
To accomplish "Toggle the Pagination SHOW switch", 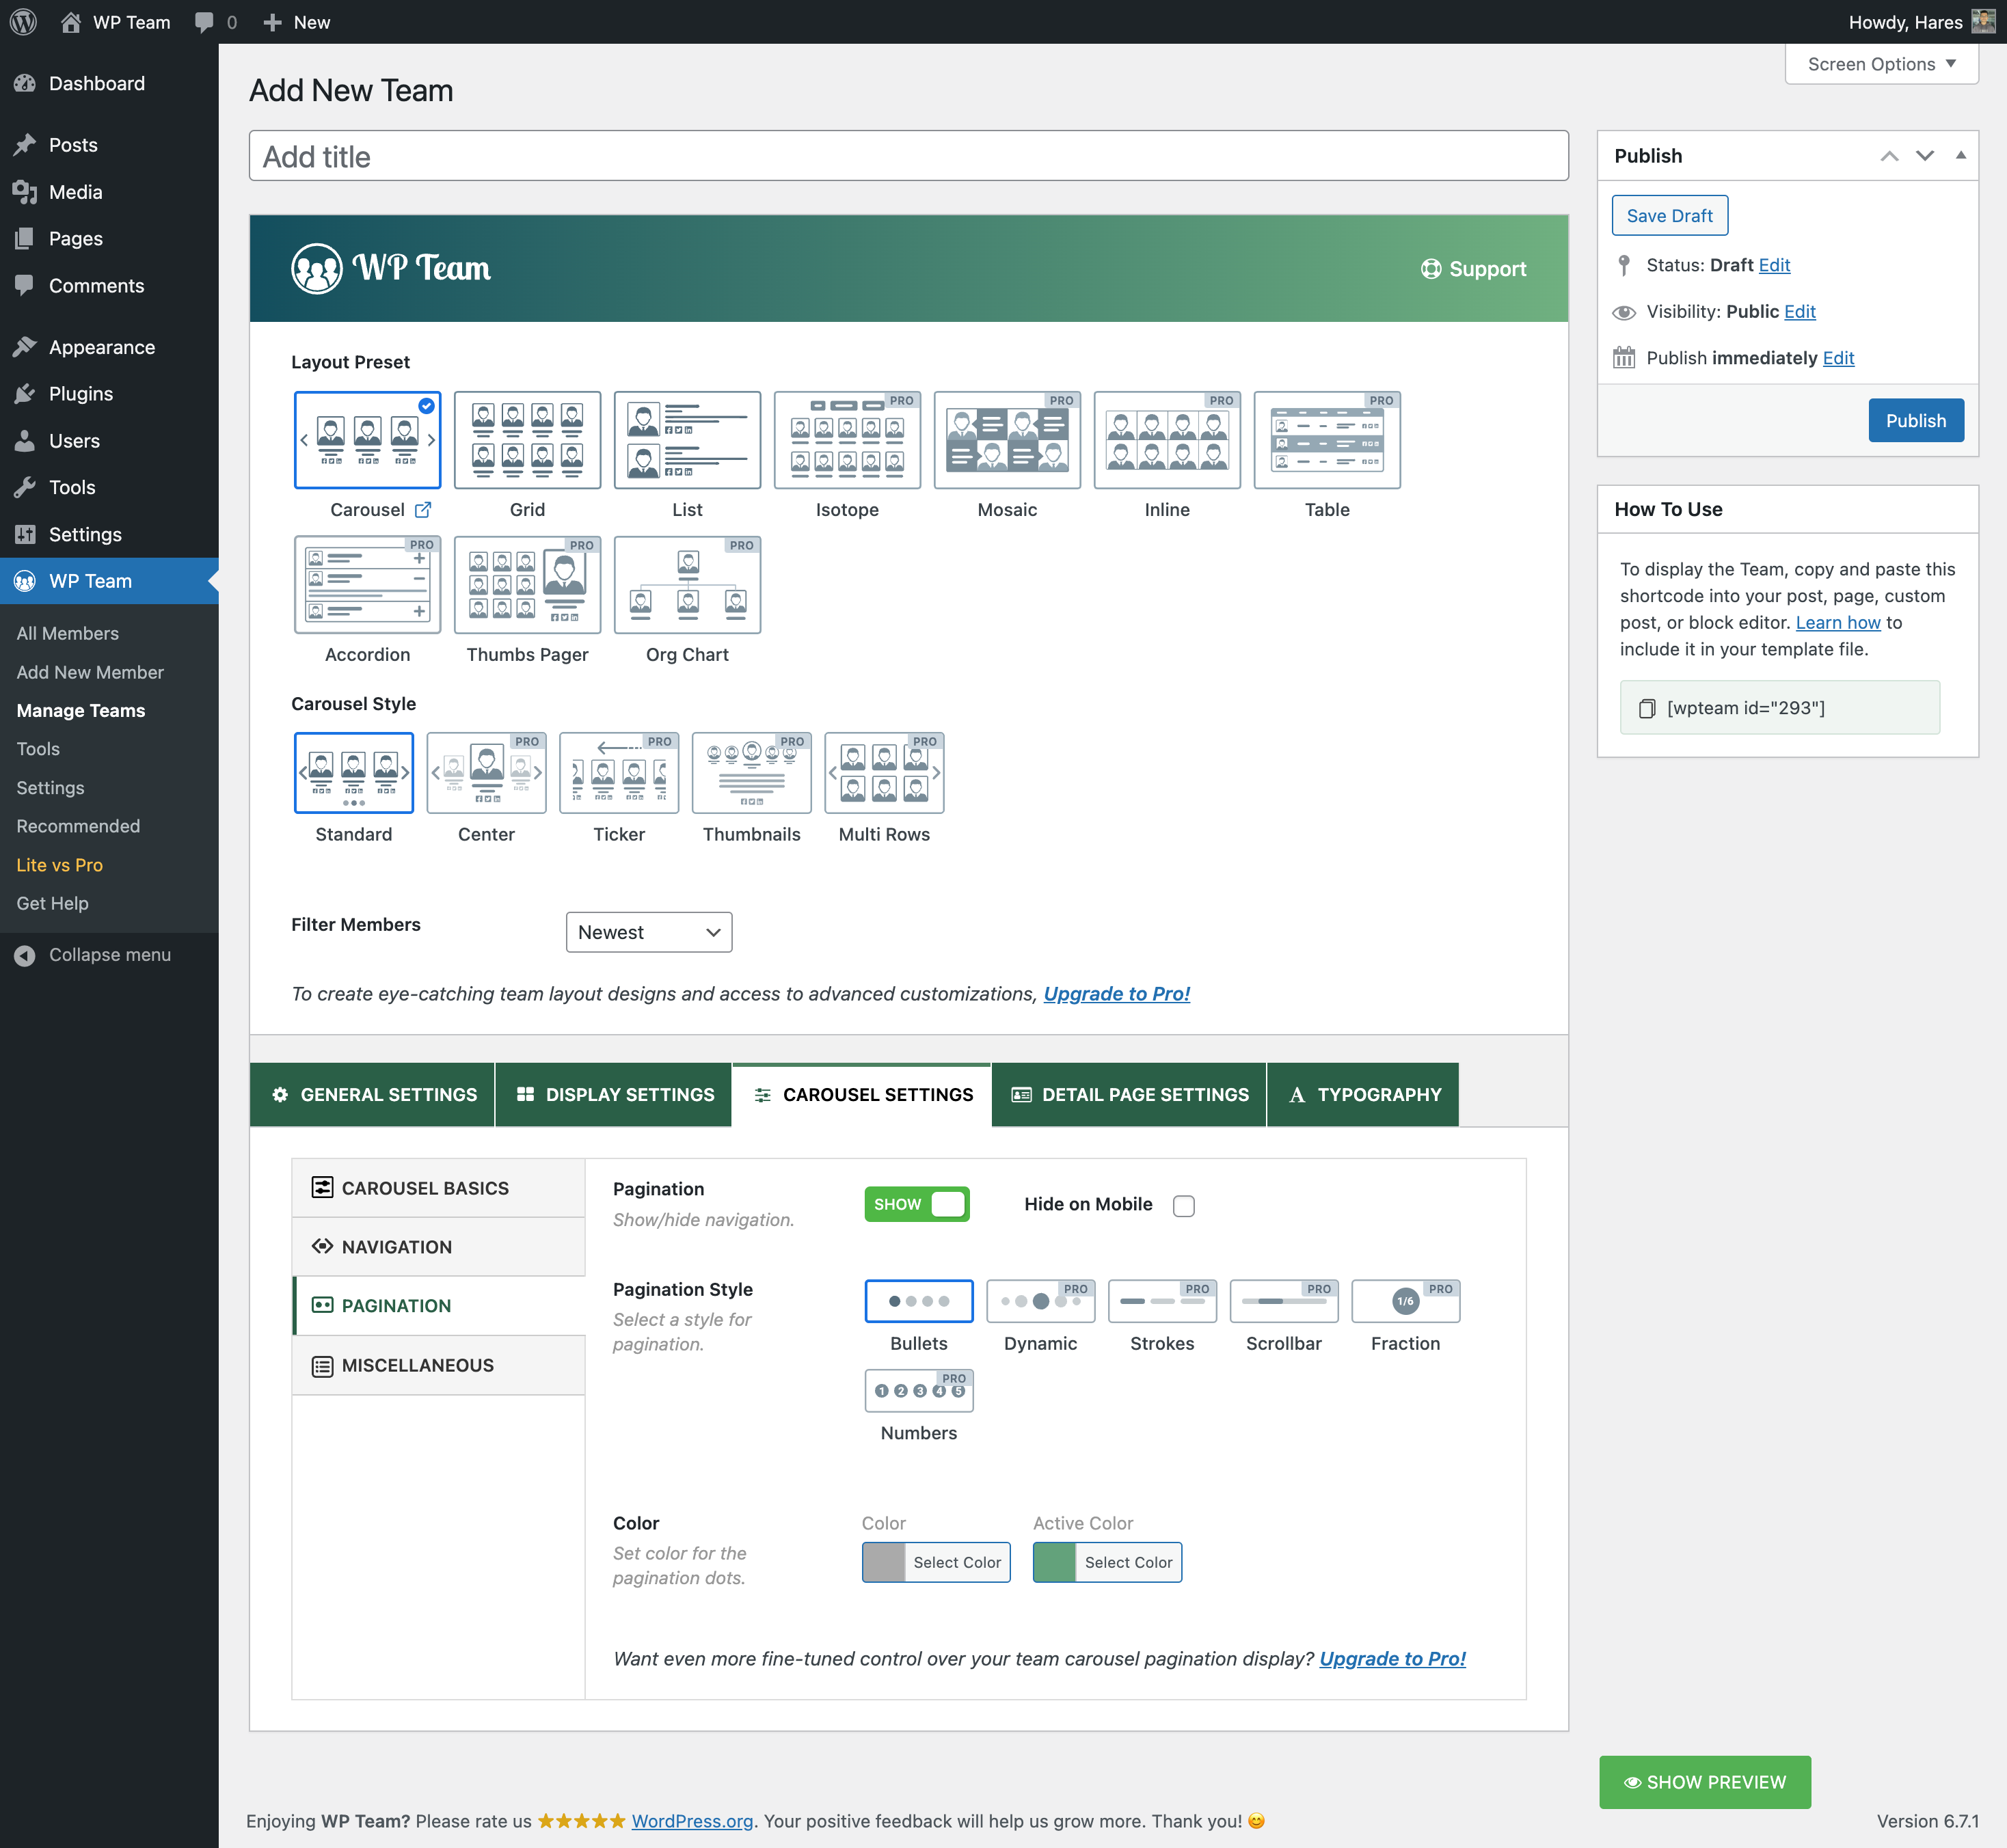I will pos(916,1204).
